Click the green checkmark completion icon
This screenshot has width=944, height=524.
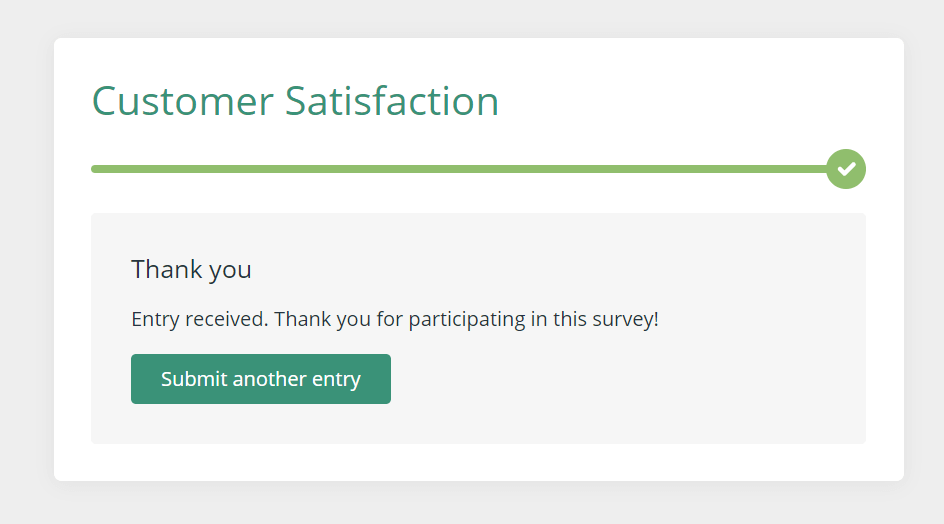[846, 169]
